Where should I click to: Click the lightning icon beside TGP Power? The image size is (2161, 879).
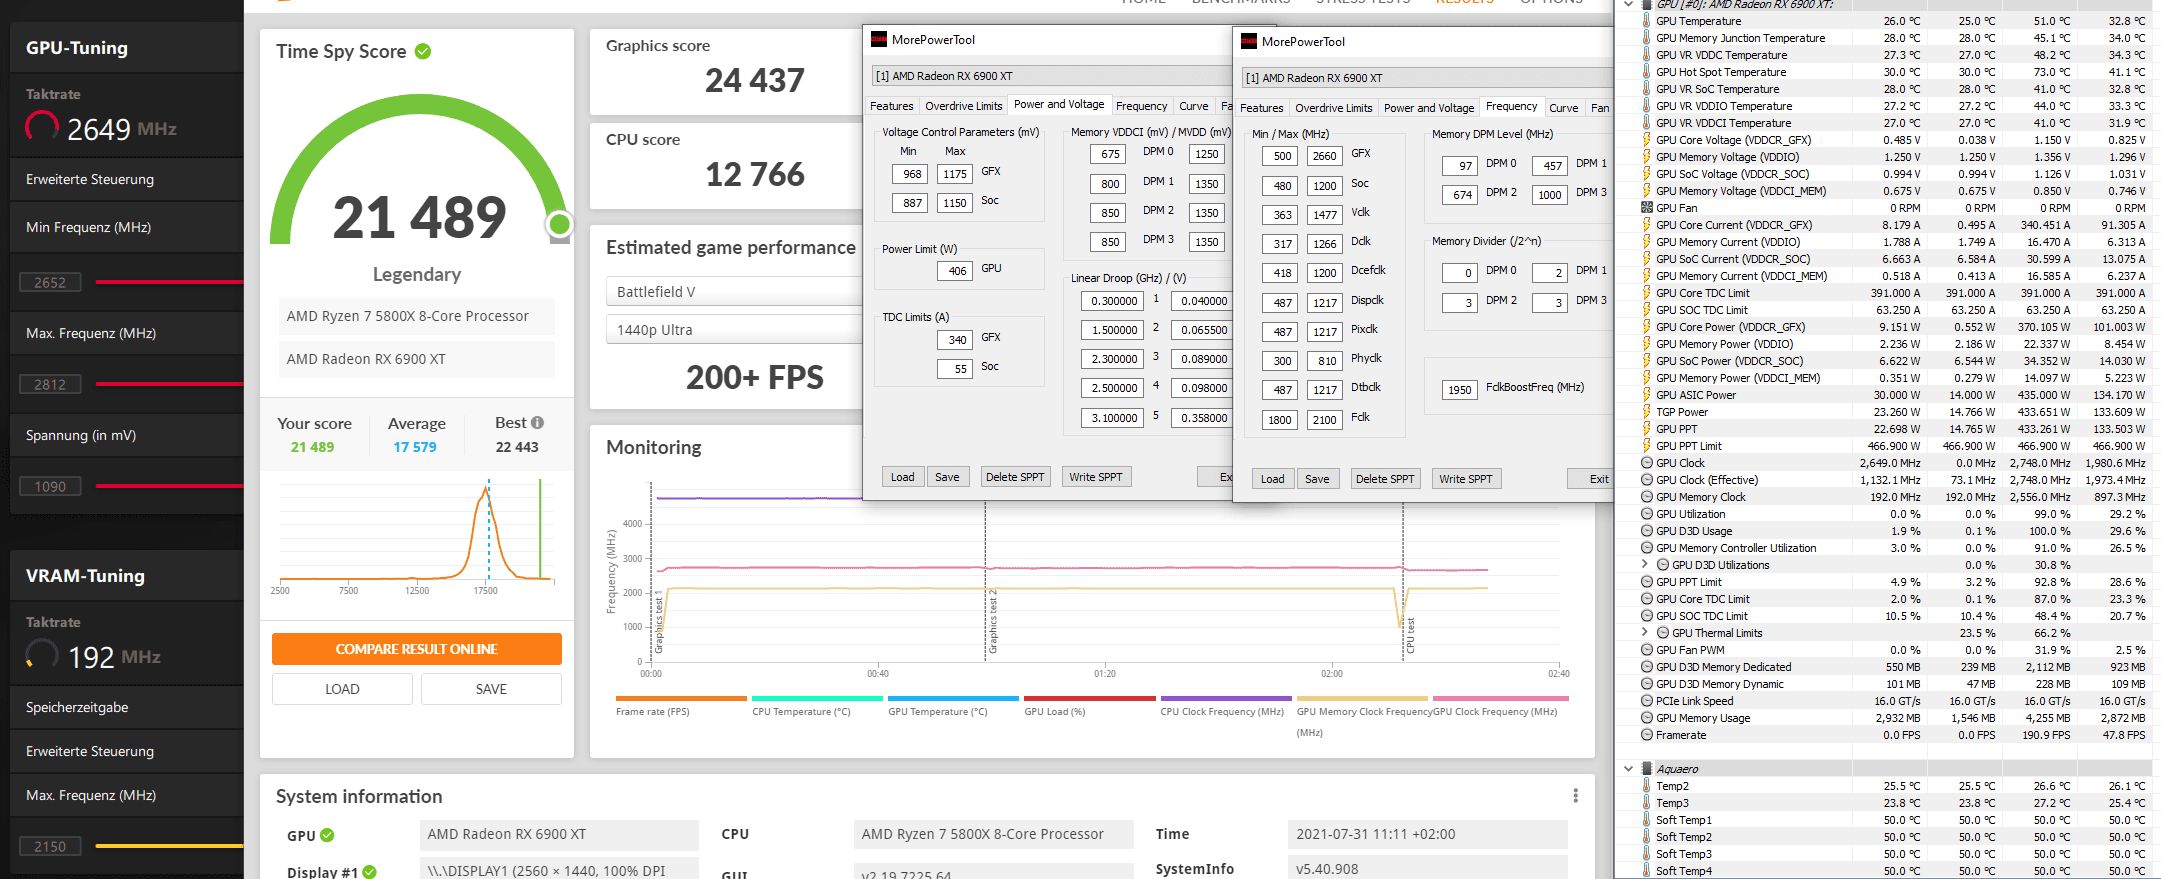[1646, 412]
